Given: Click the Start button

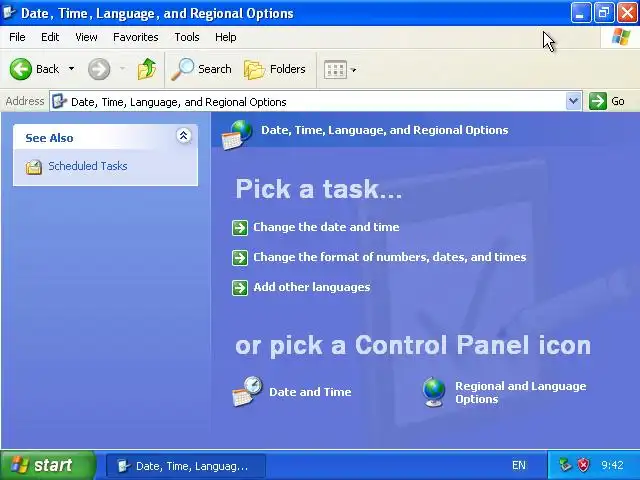Looking at the screenshot, I should (48, 465).
